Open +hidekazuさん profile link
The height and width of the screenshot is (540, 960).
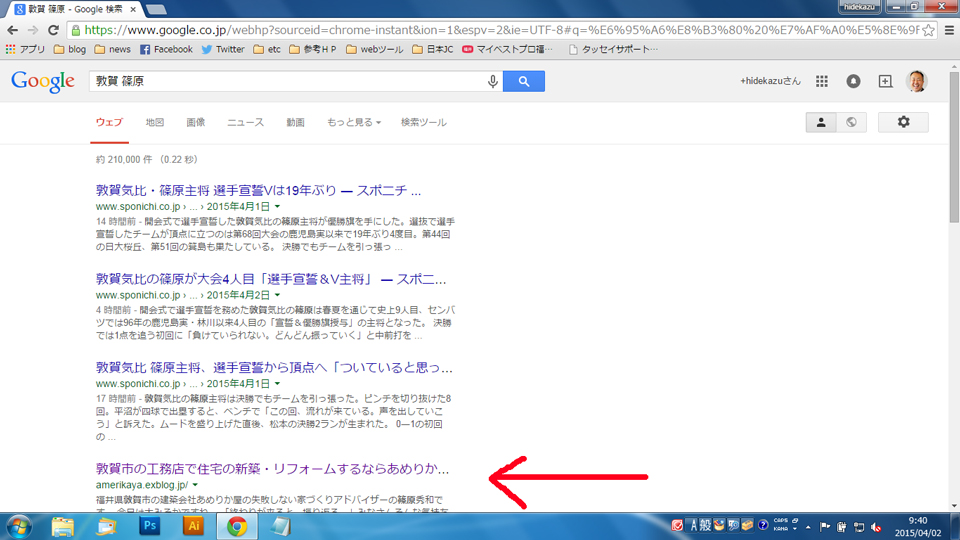click(770, 81)
